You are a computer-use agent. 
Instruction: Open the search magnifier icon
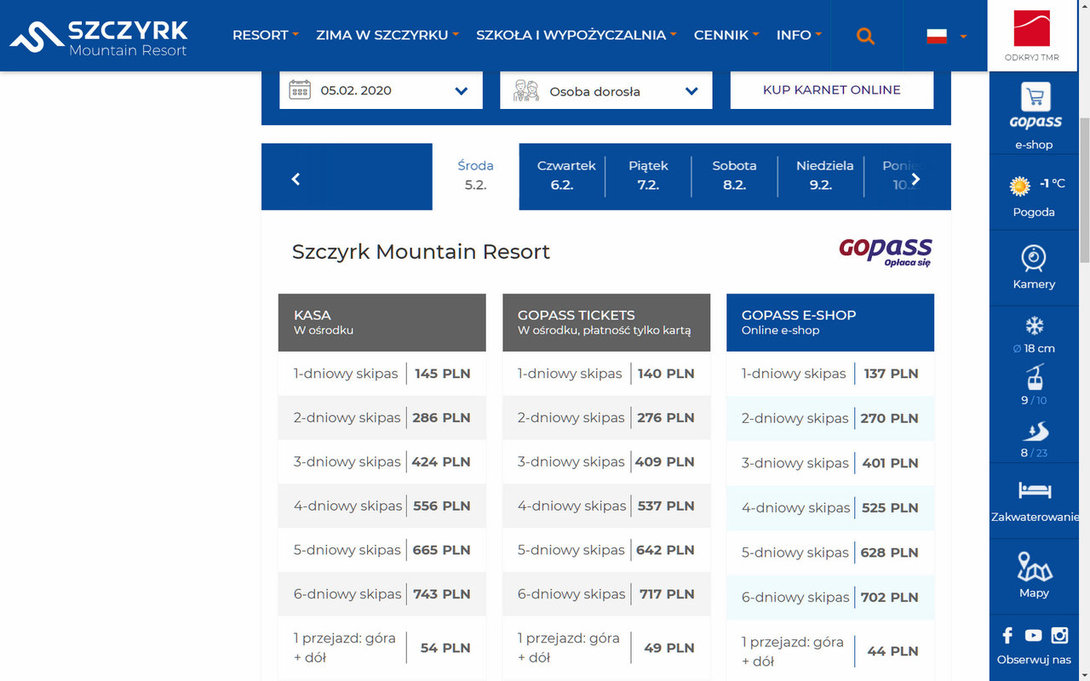click(x=865, y=35)
